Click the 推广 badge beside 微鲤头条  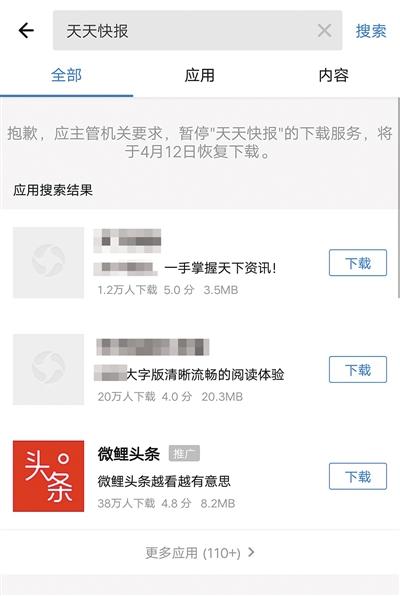click(184, 453)
